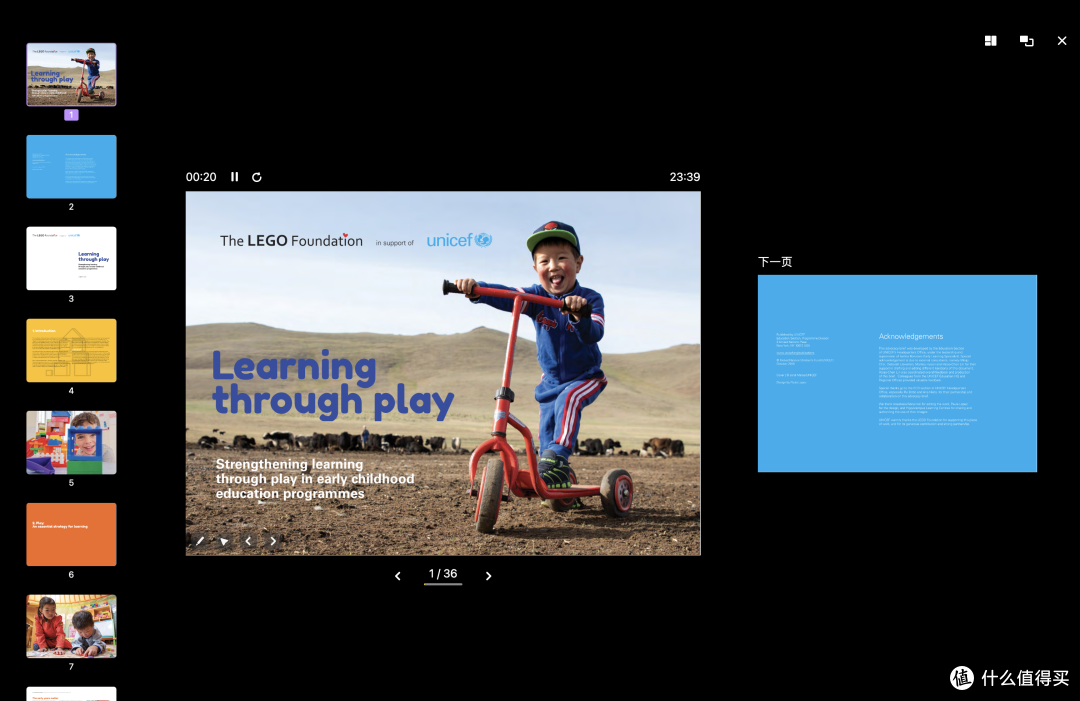Select the yellow slide thumbnail 4
1080x701 pixels.
[72, 350]
